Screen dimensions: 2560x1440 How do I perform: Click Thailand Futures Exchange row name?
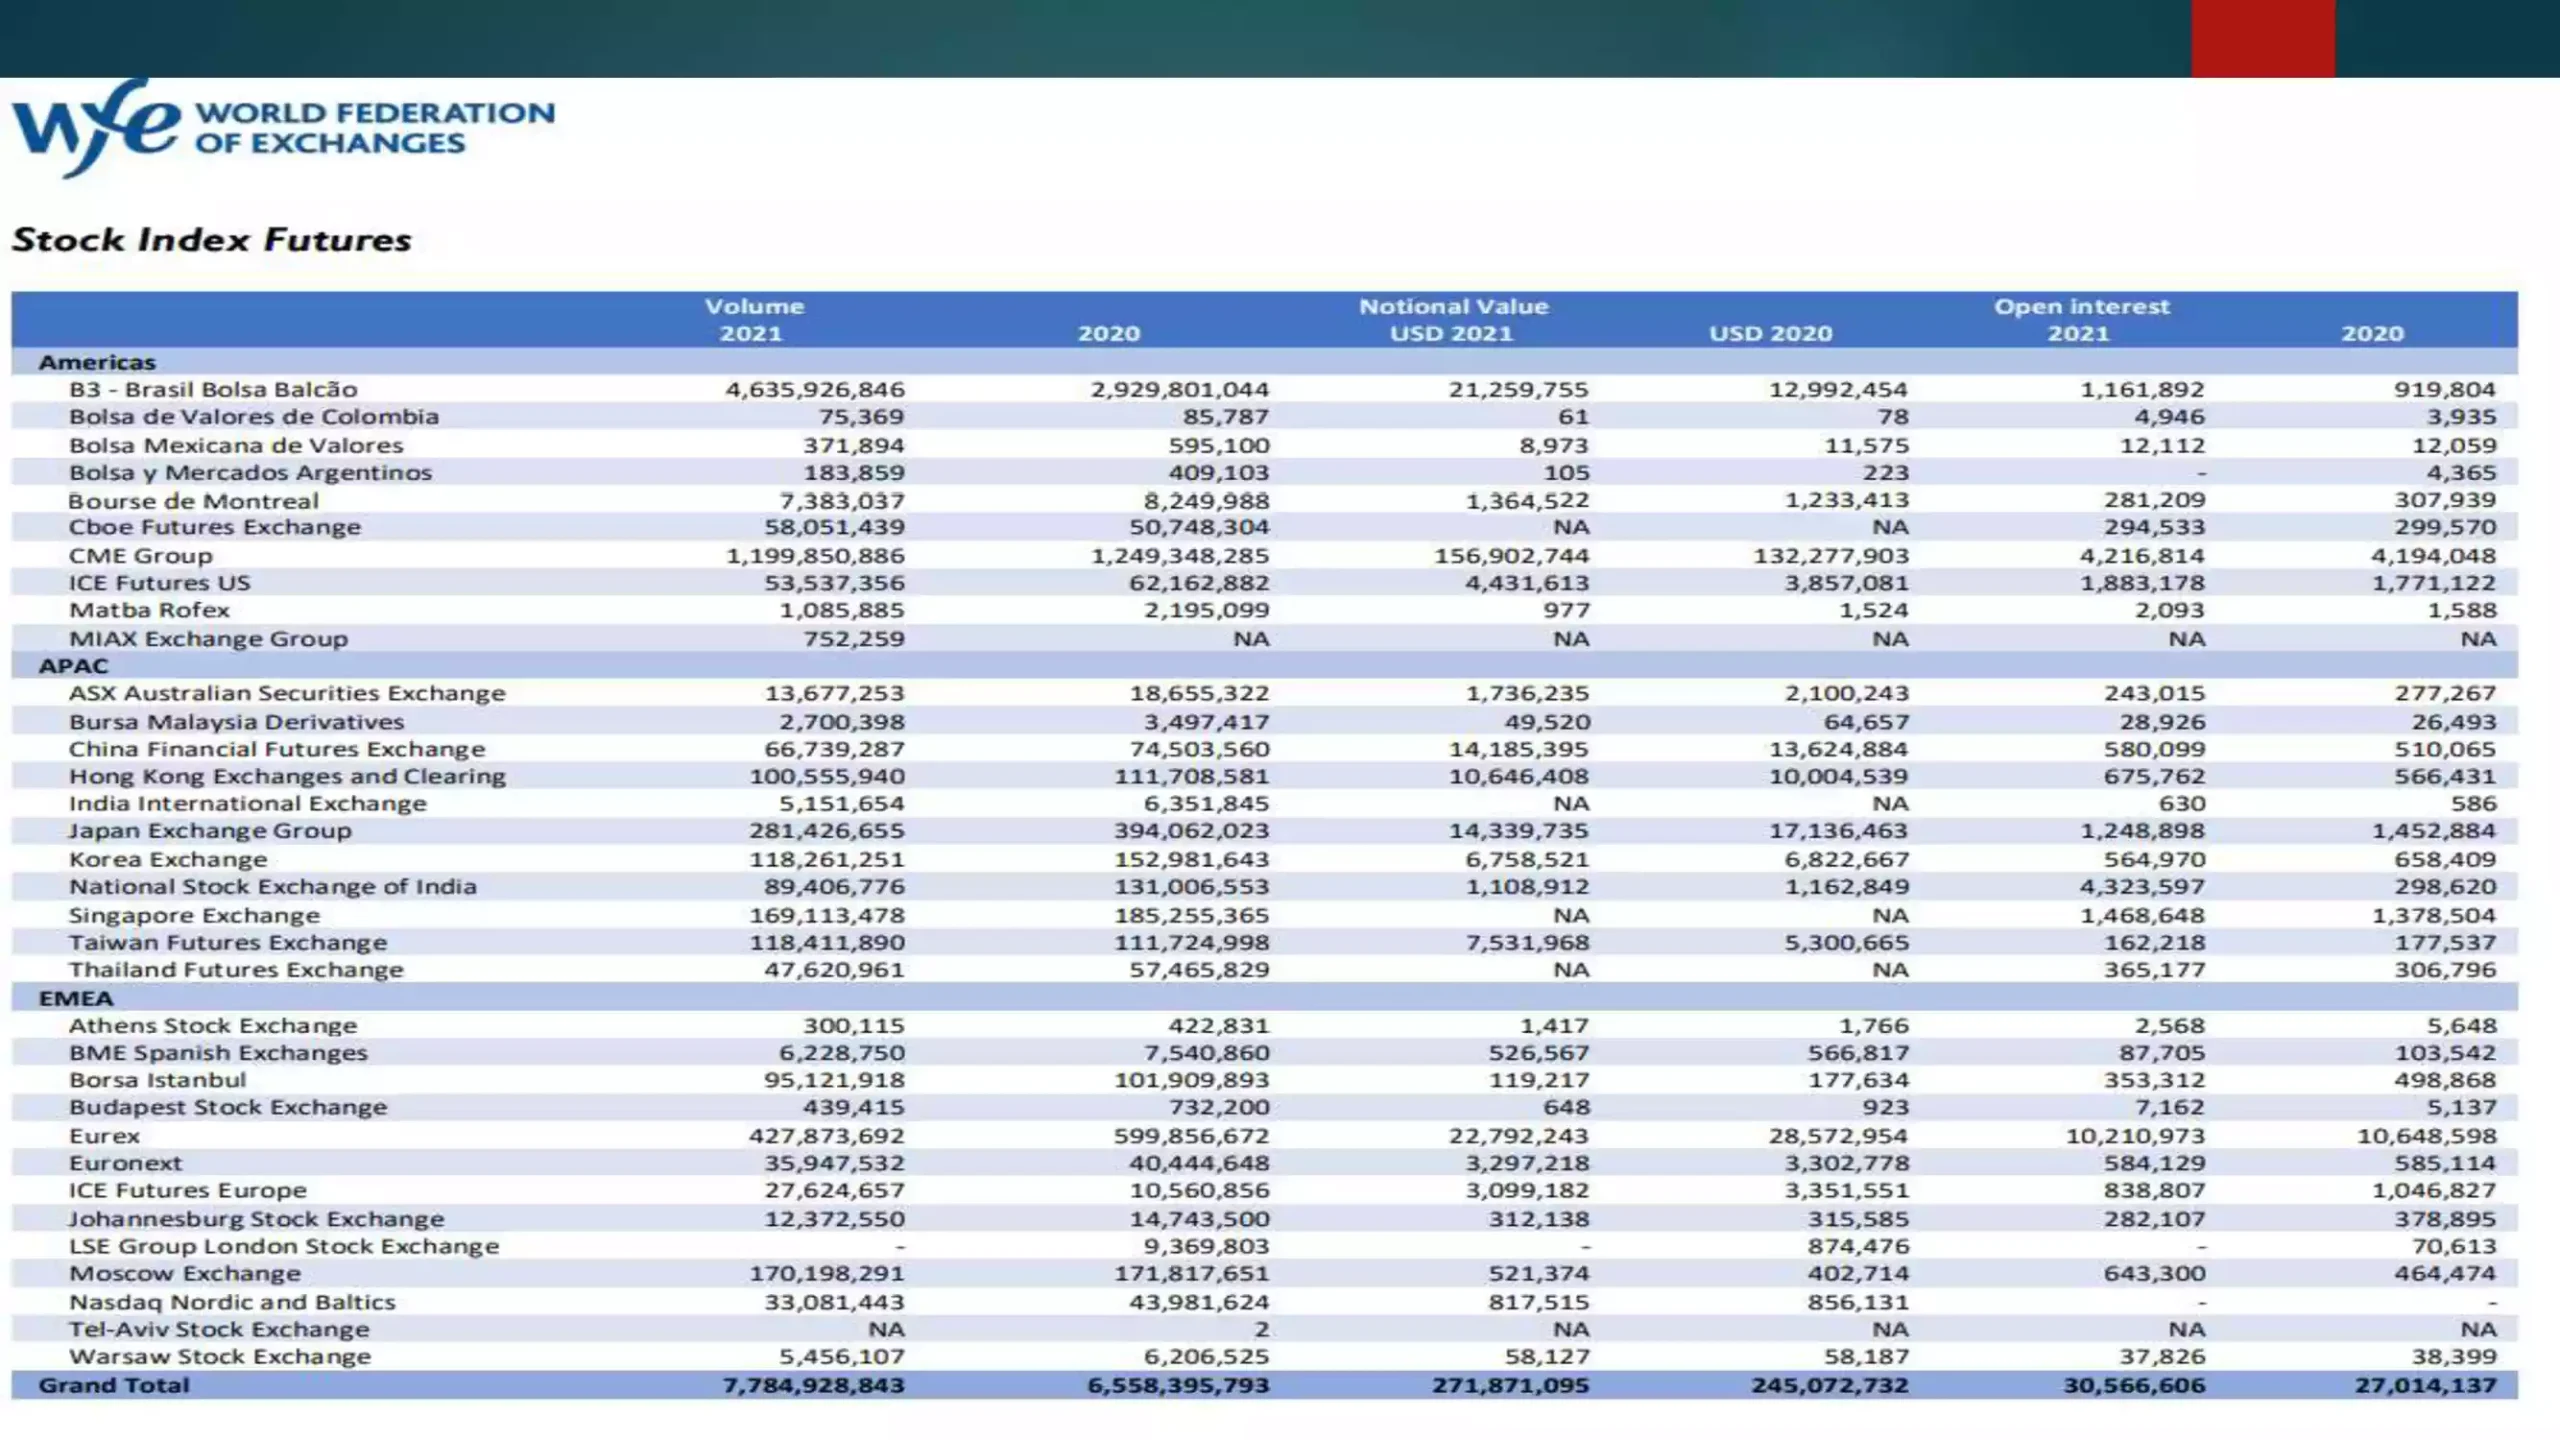click(x=236, y=969)
